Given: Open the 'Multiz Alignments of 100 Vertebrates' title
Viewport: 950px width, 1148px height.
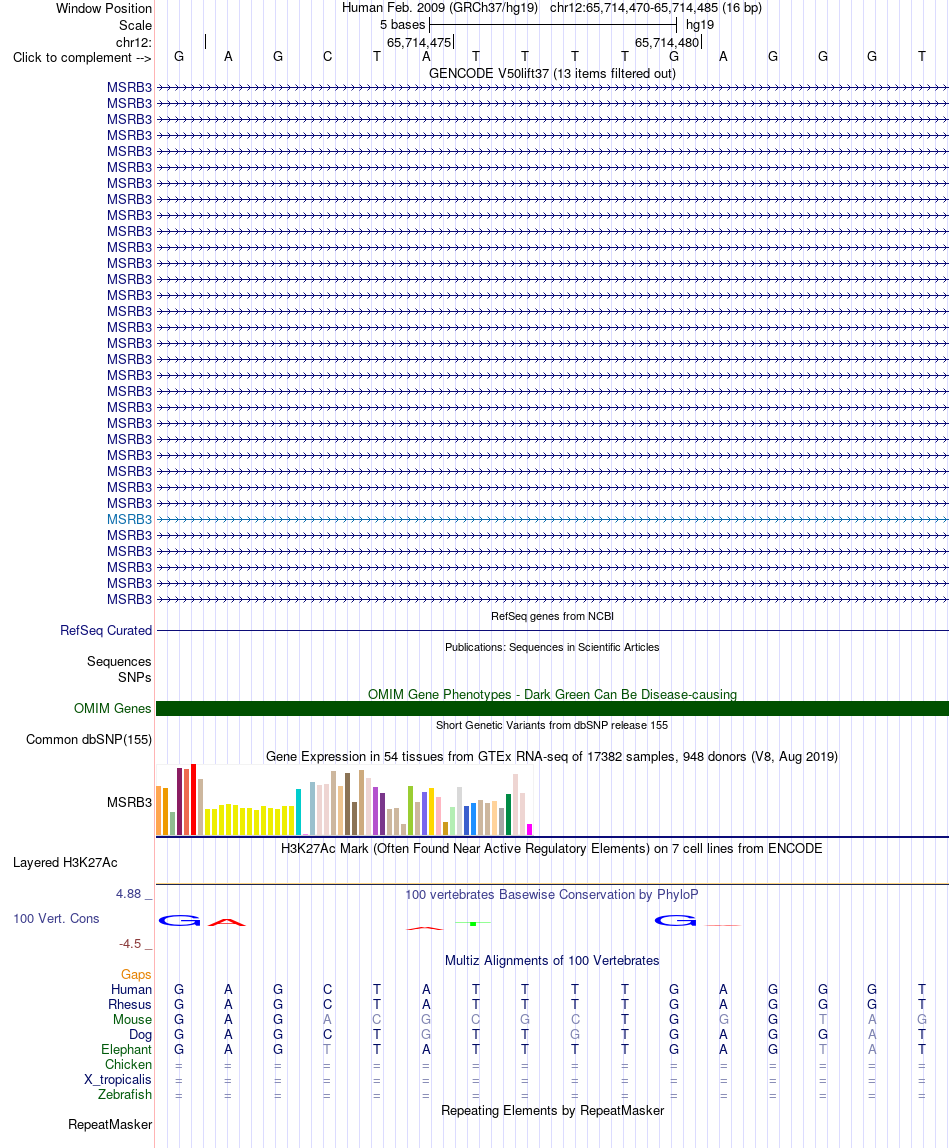Looking at the screenshot, I should (x=552, y=961).
